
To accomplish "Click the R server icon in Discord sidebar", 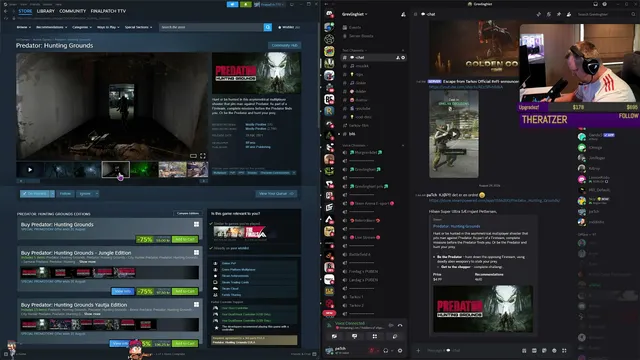I will 329,111.
